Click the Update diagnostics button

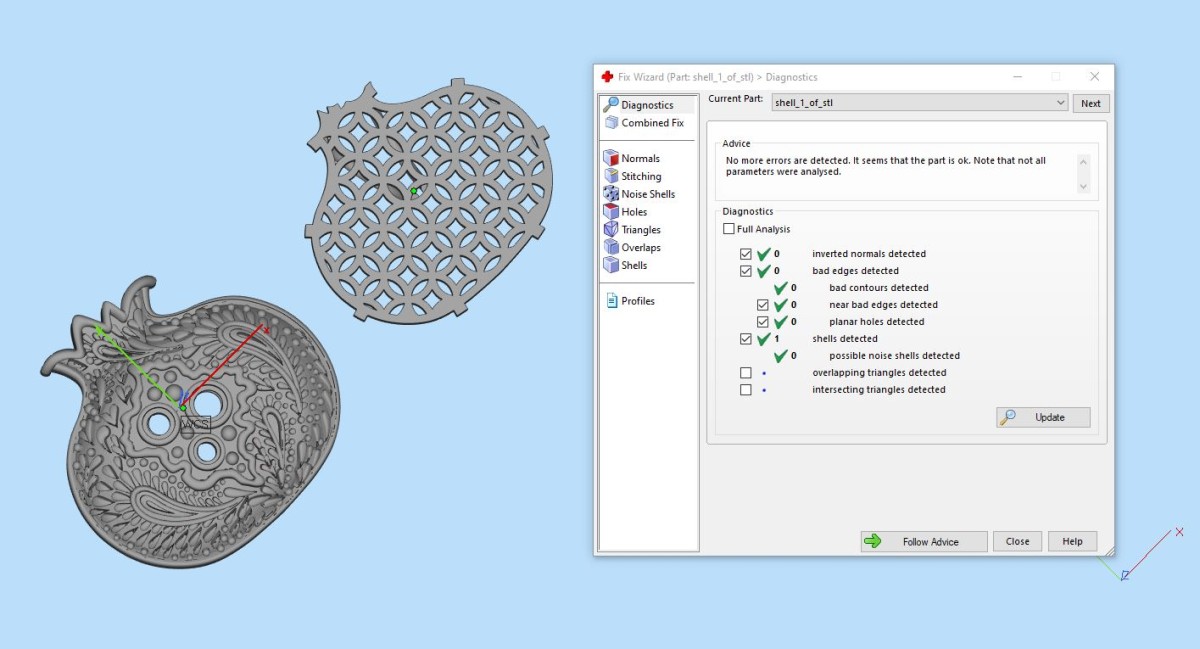pos(1043,418)
